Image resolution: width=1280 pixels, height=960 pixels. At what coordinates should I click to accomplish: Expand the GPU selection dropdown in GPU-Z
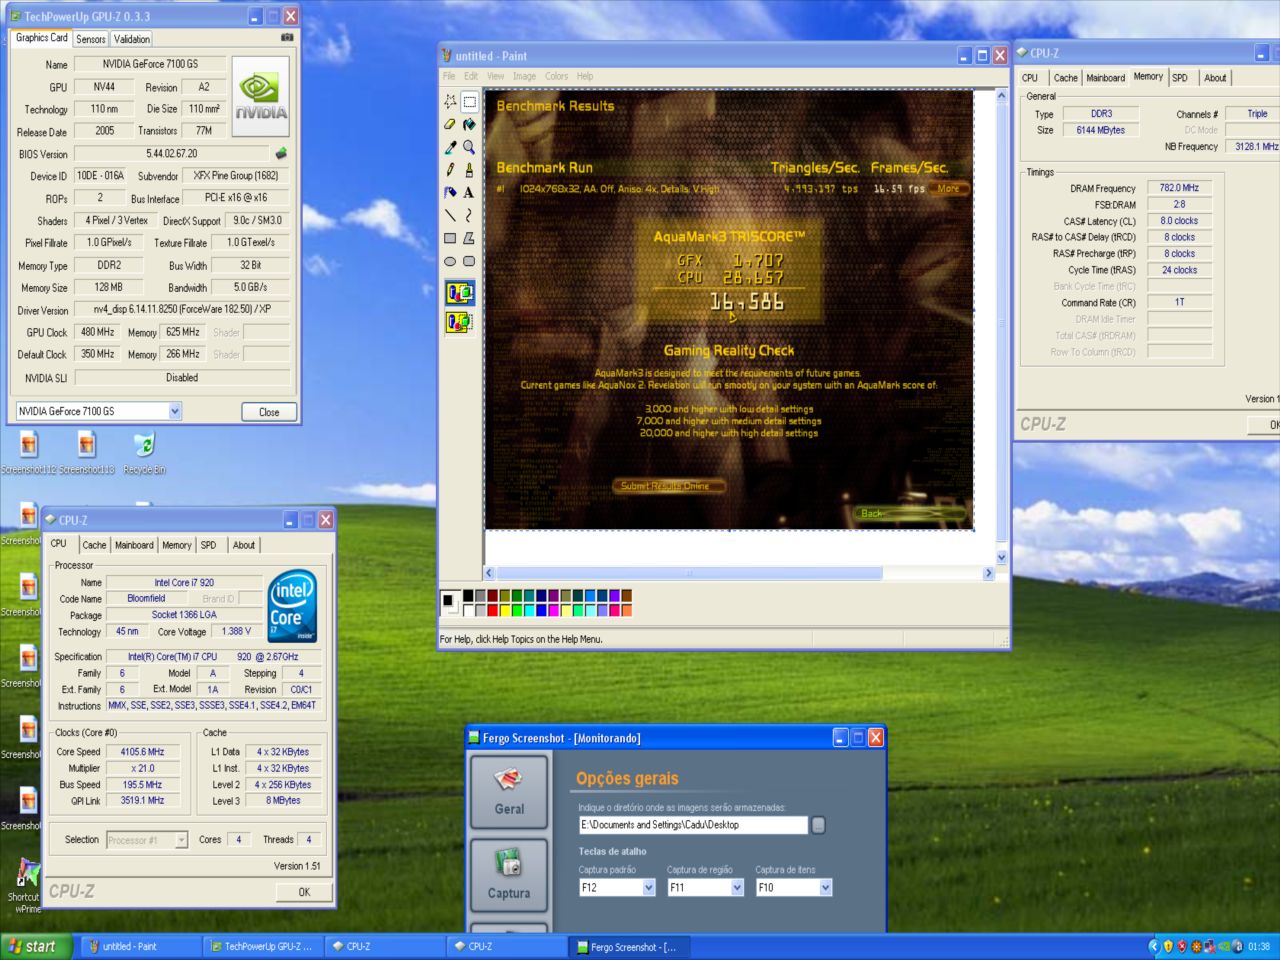coord(175,411)
